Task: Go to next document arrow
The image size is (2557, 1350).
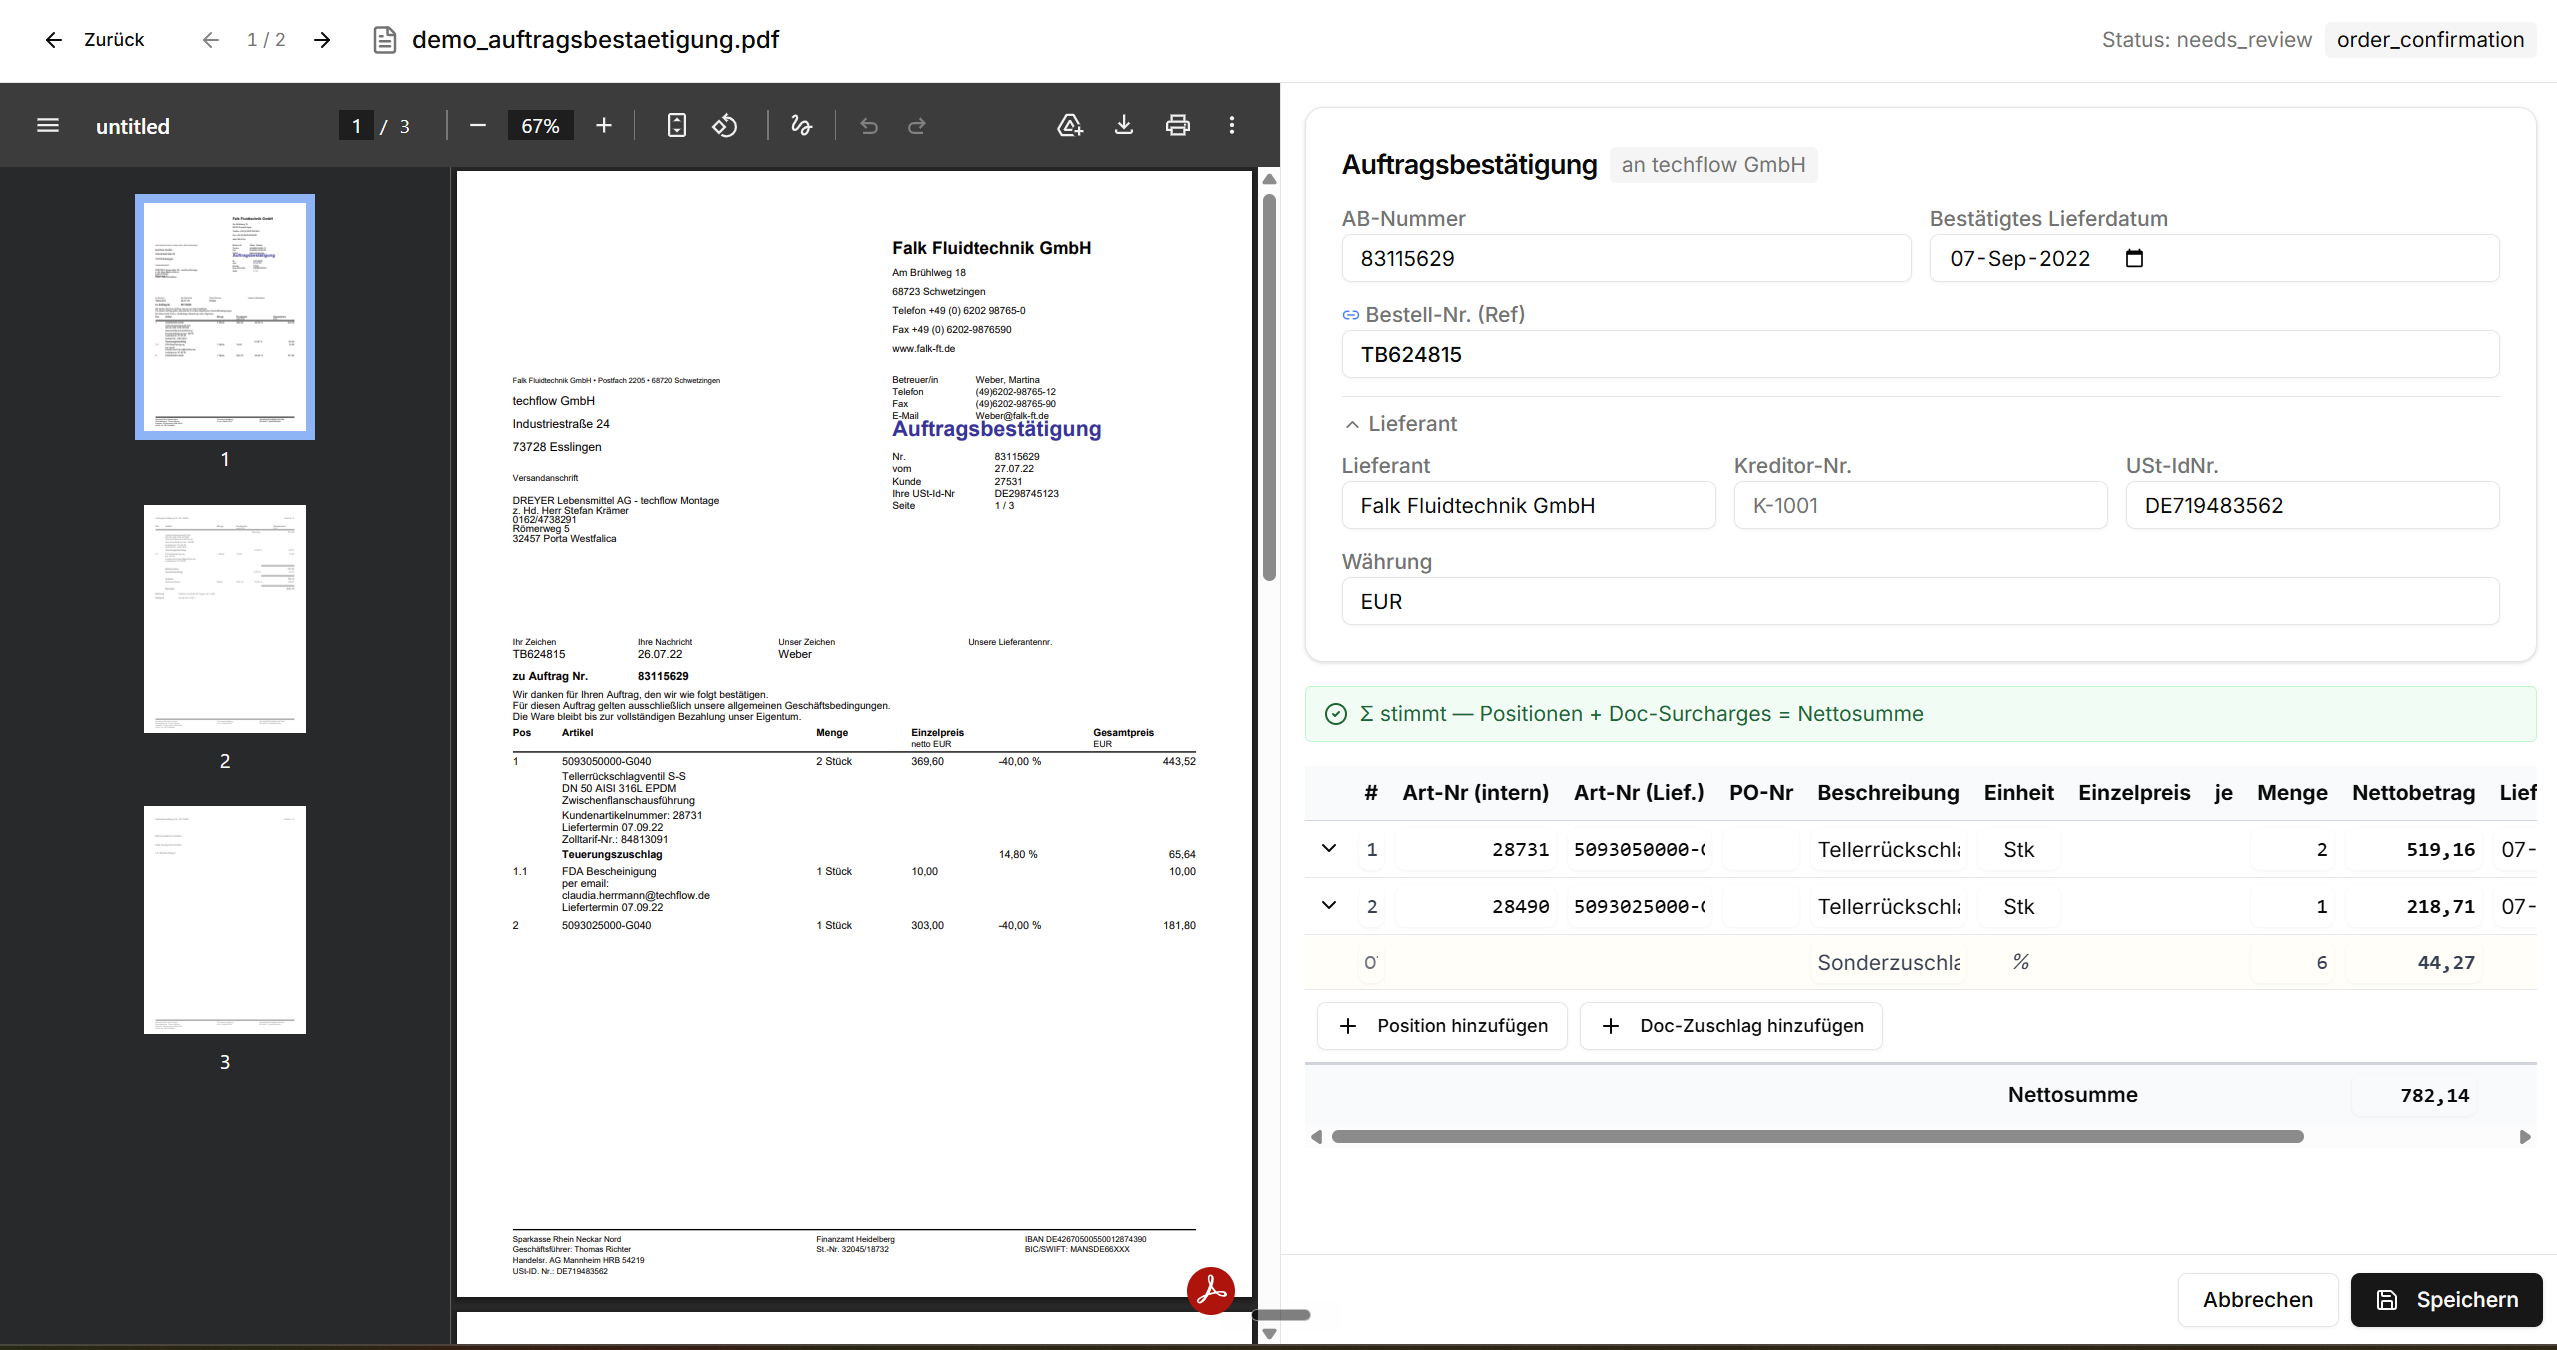Action: [322, 40]
